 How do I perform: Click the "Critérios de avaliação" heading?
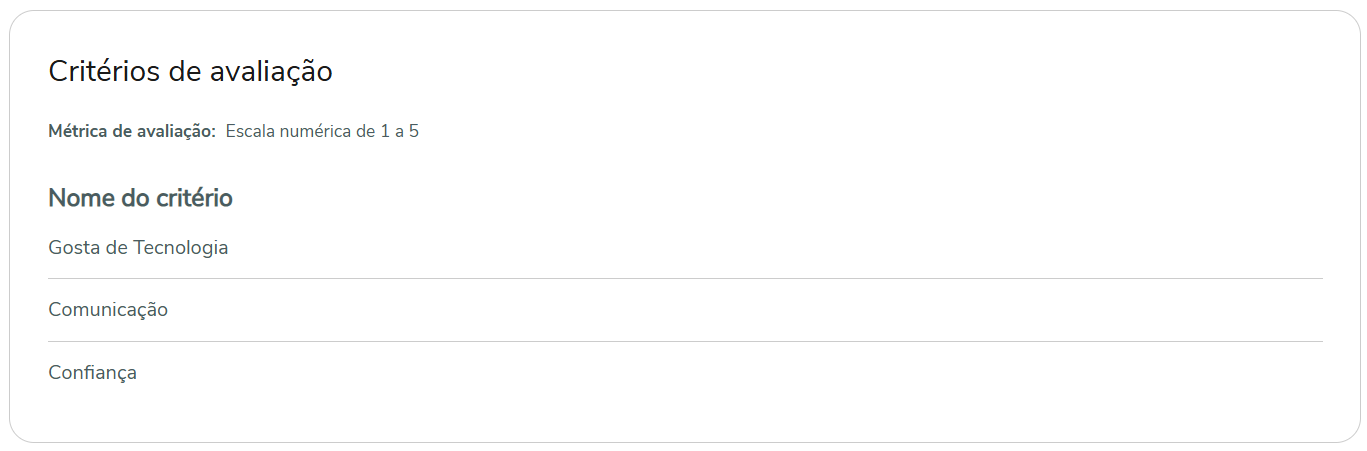(x=190, y=72)
